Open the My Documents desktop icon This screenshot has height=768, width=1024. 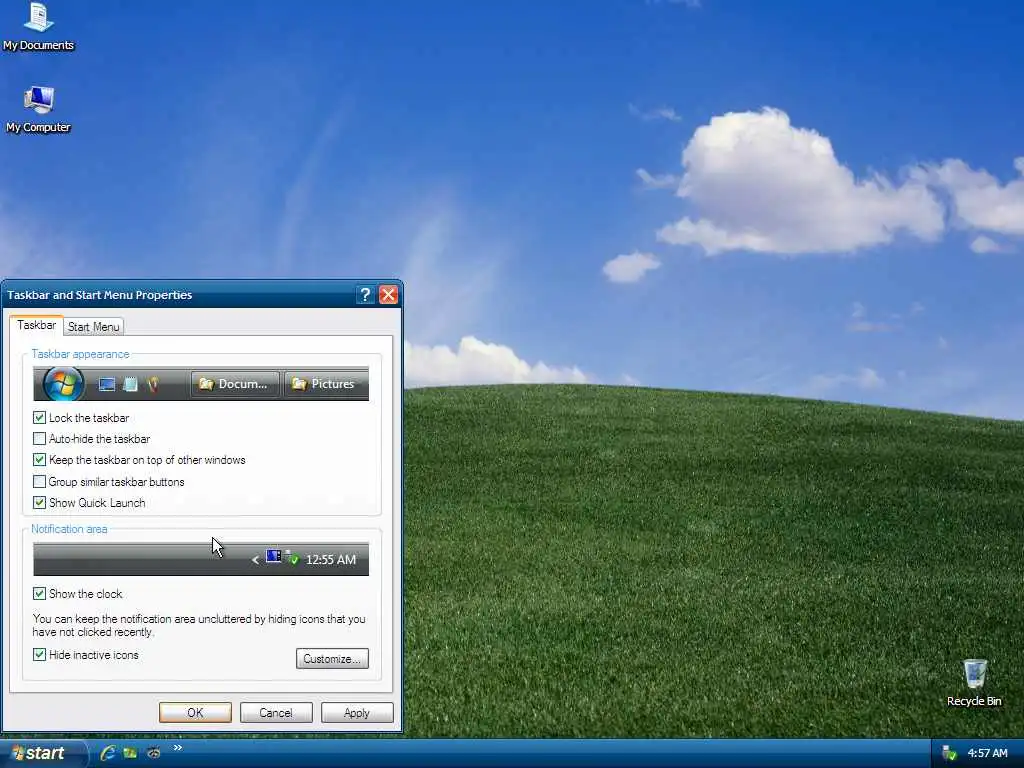tap(38, 27)
